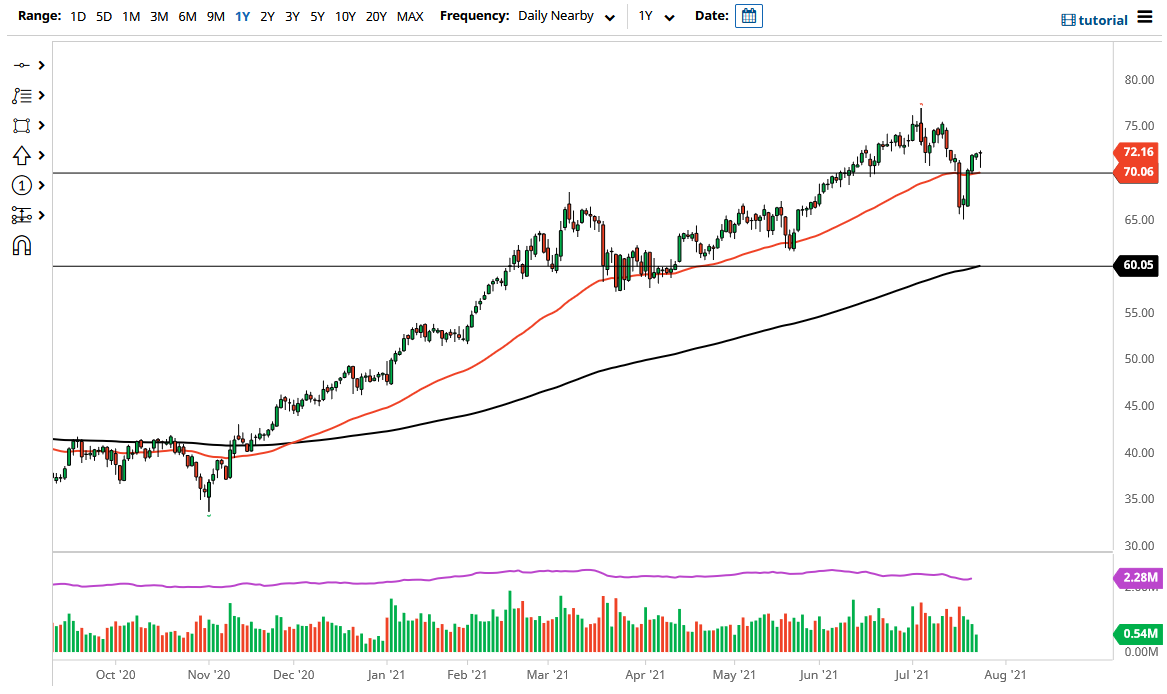
Task: Select the MAX range tab
Action: click(x=410, y=16)
